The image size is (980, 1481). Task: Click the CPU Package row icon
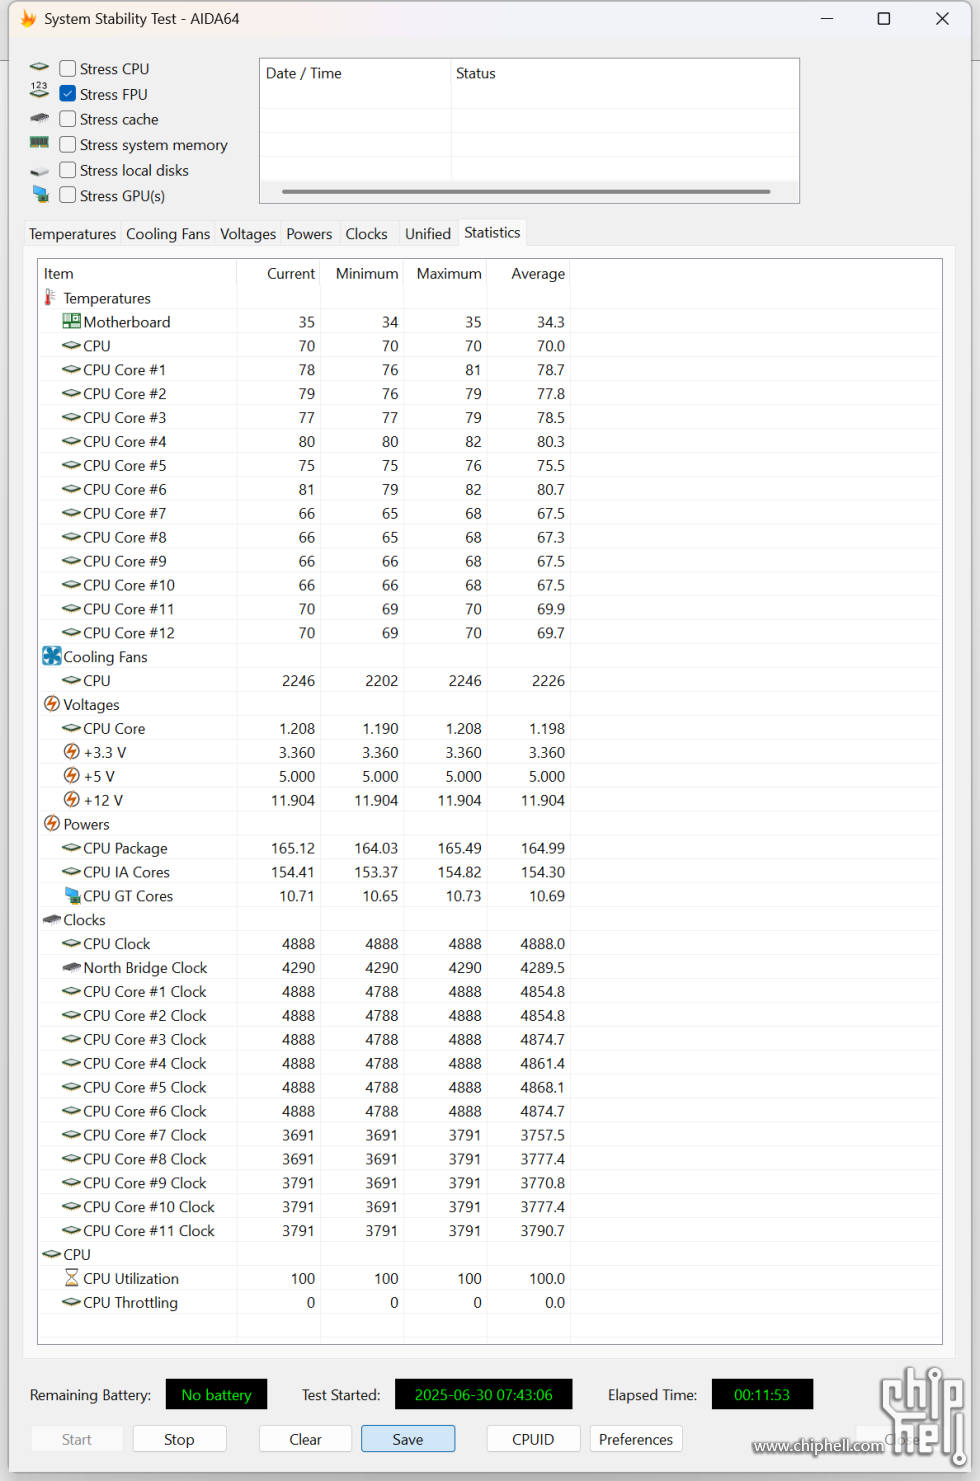tap(71, 848)
